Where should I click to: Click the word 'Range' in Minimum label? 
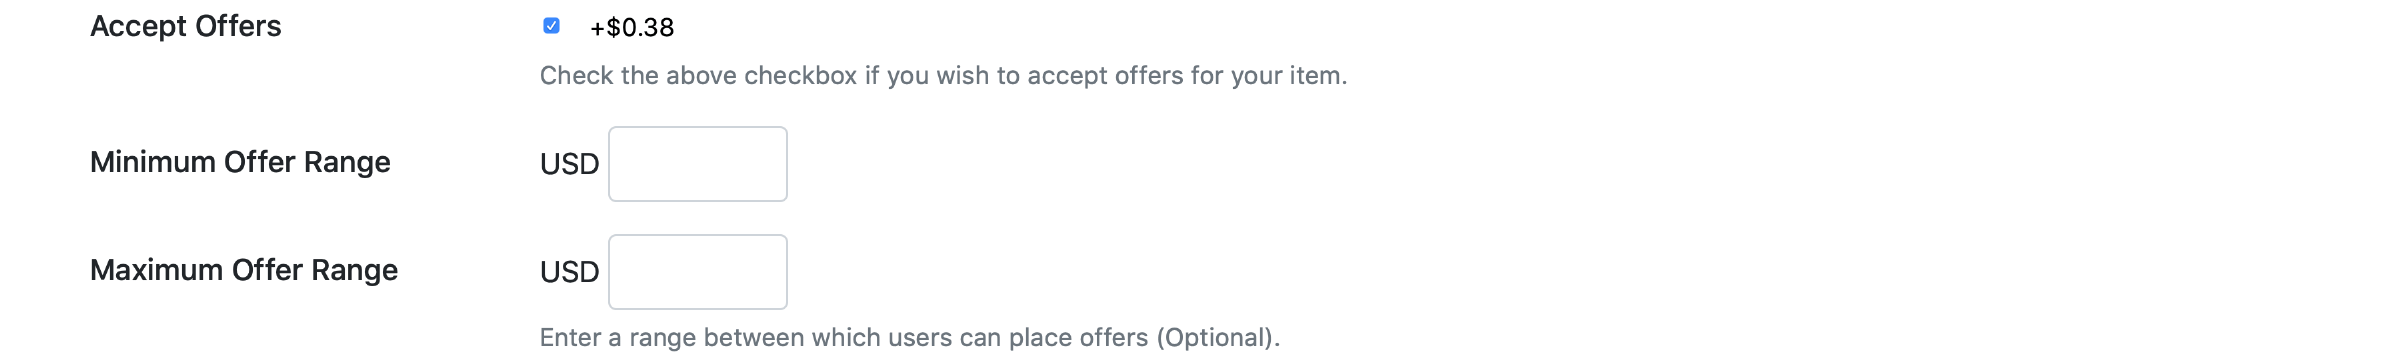[x=347, y=162]
